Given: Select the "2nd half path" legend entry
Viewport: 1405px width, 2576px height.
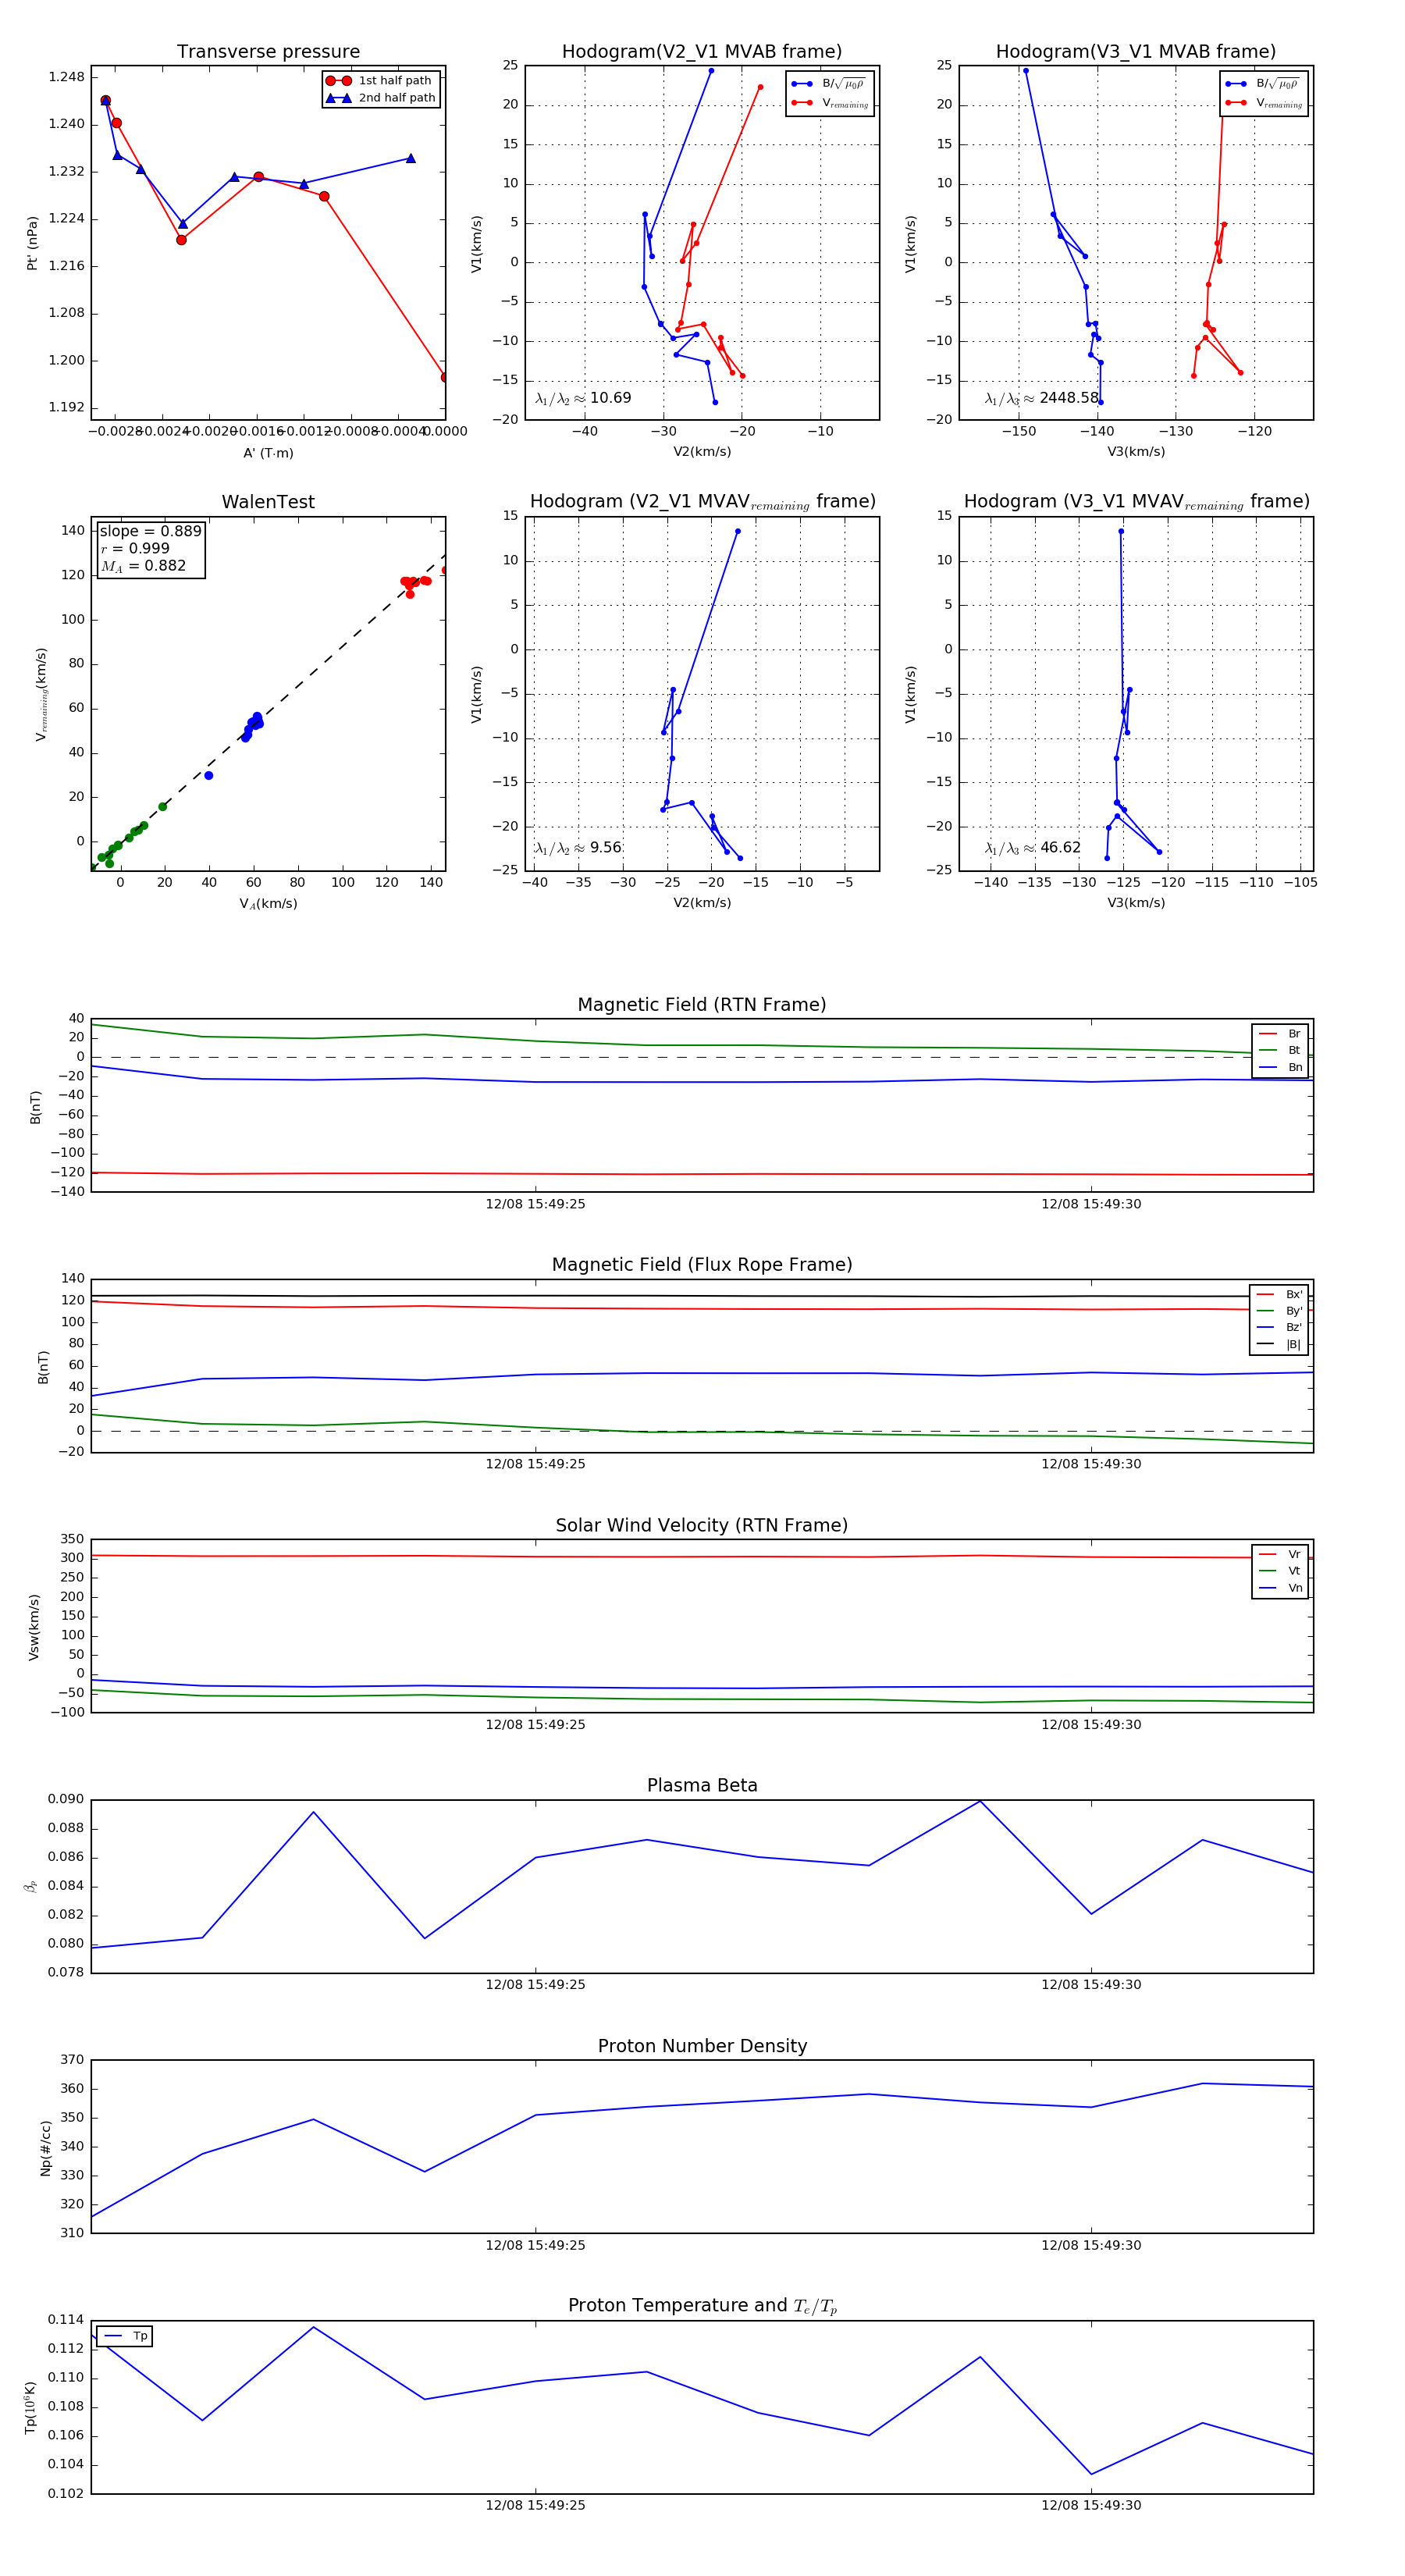Looking at the screenshot, I should [x=380, y=98].
